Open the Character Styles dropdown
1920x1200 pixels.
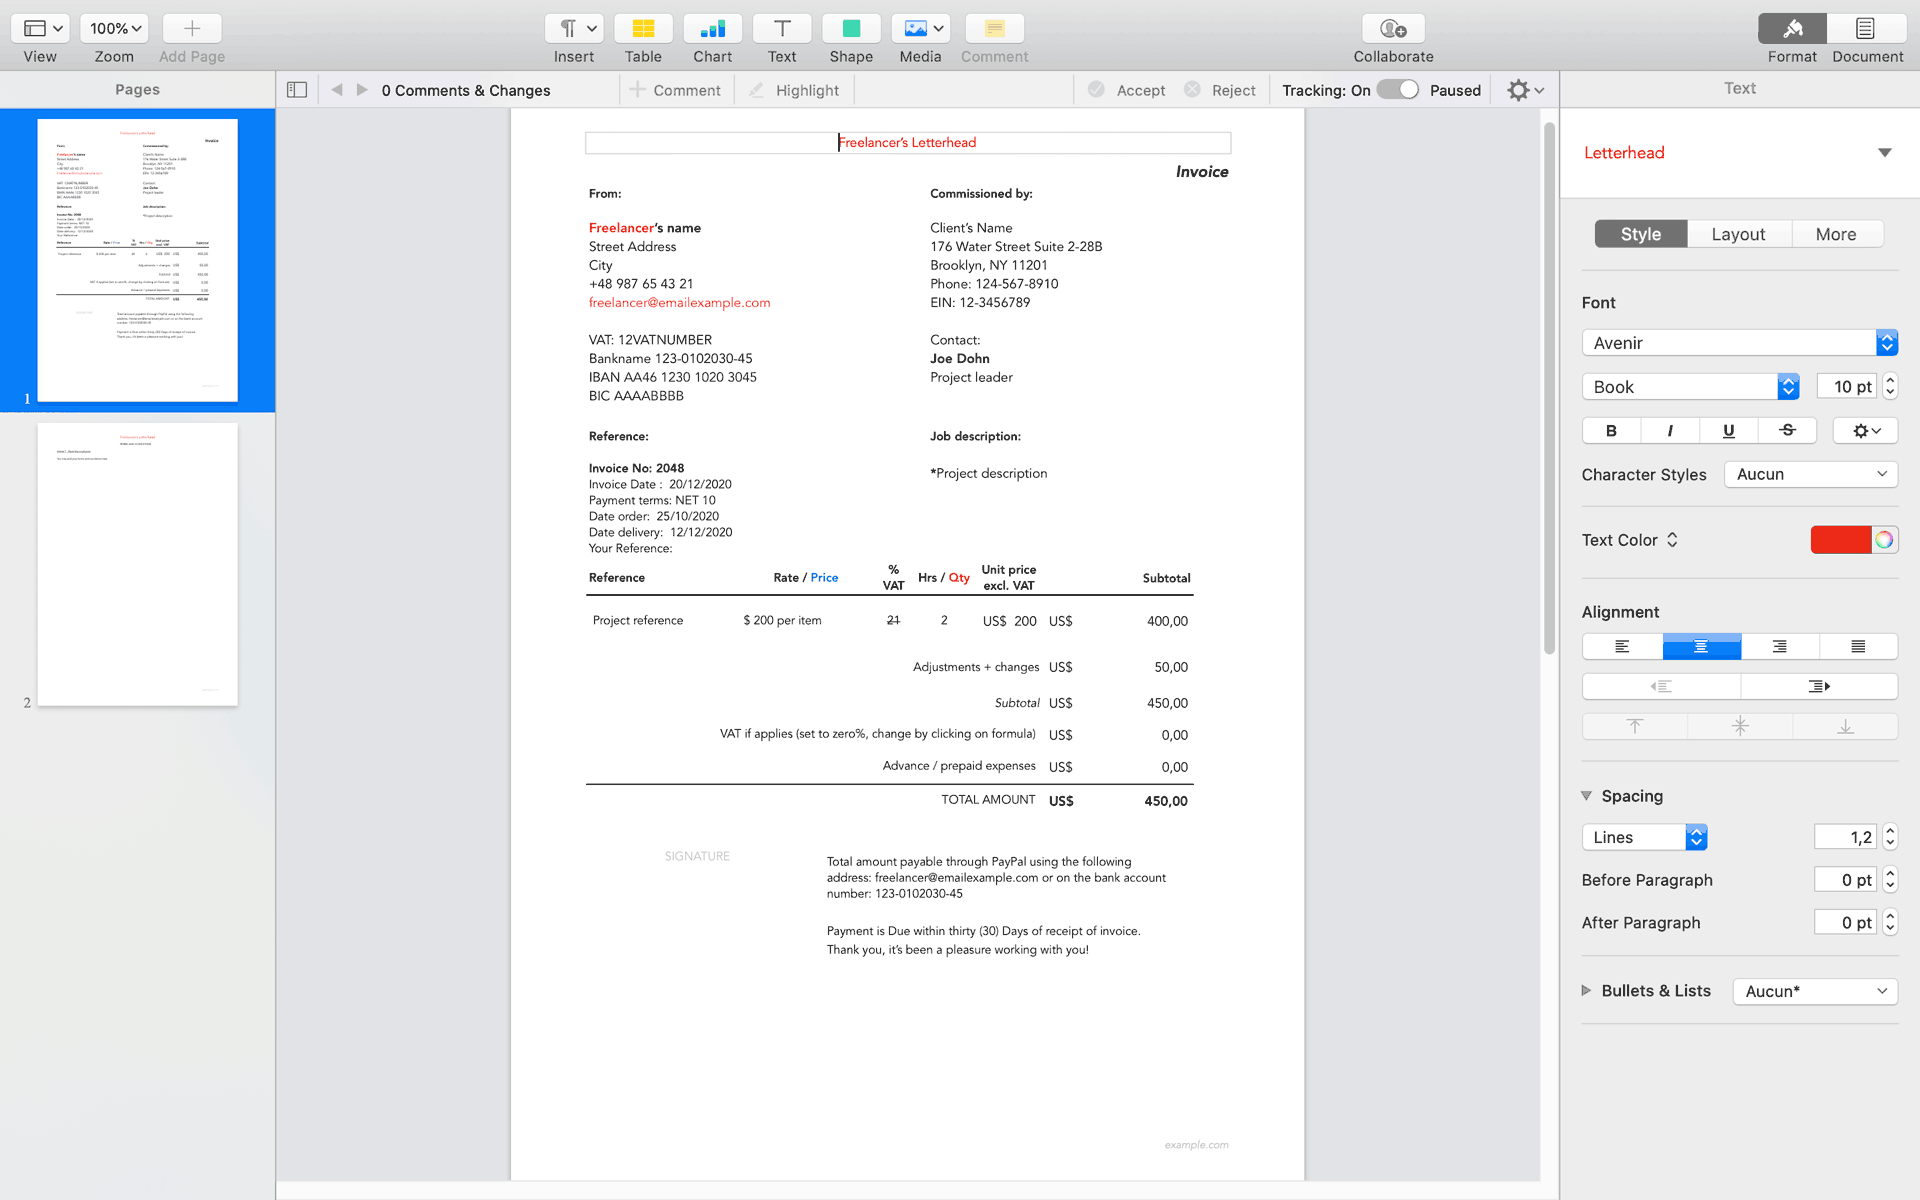click(x=1810, y=474)
